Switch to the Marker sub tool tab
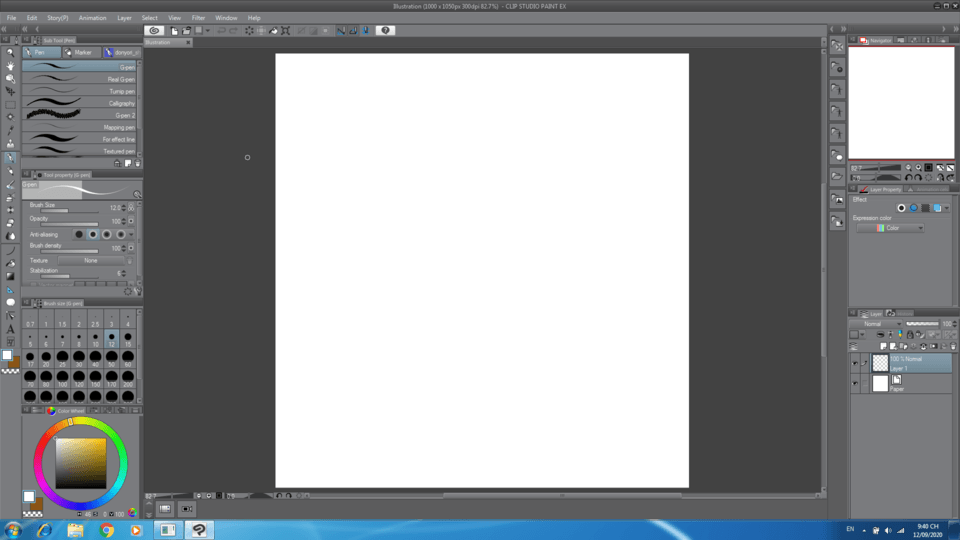The width and height of the screenshot is (960, 540). click(80, 53)
